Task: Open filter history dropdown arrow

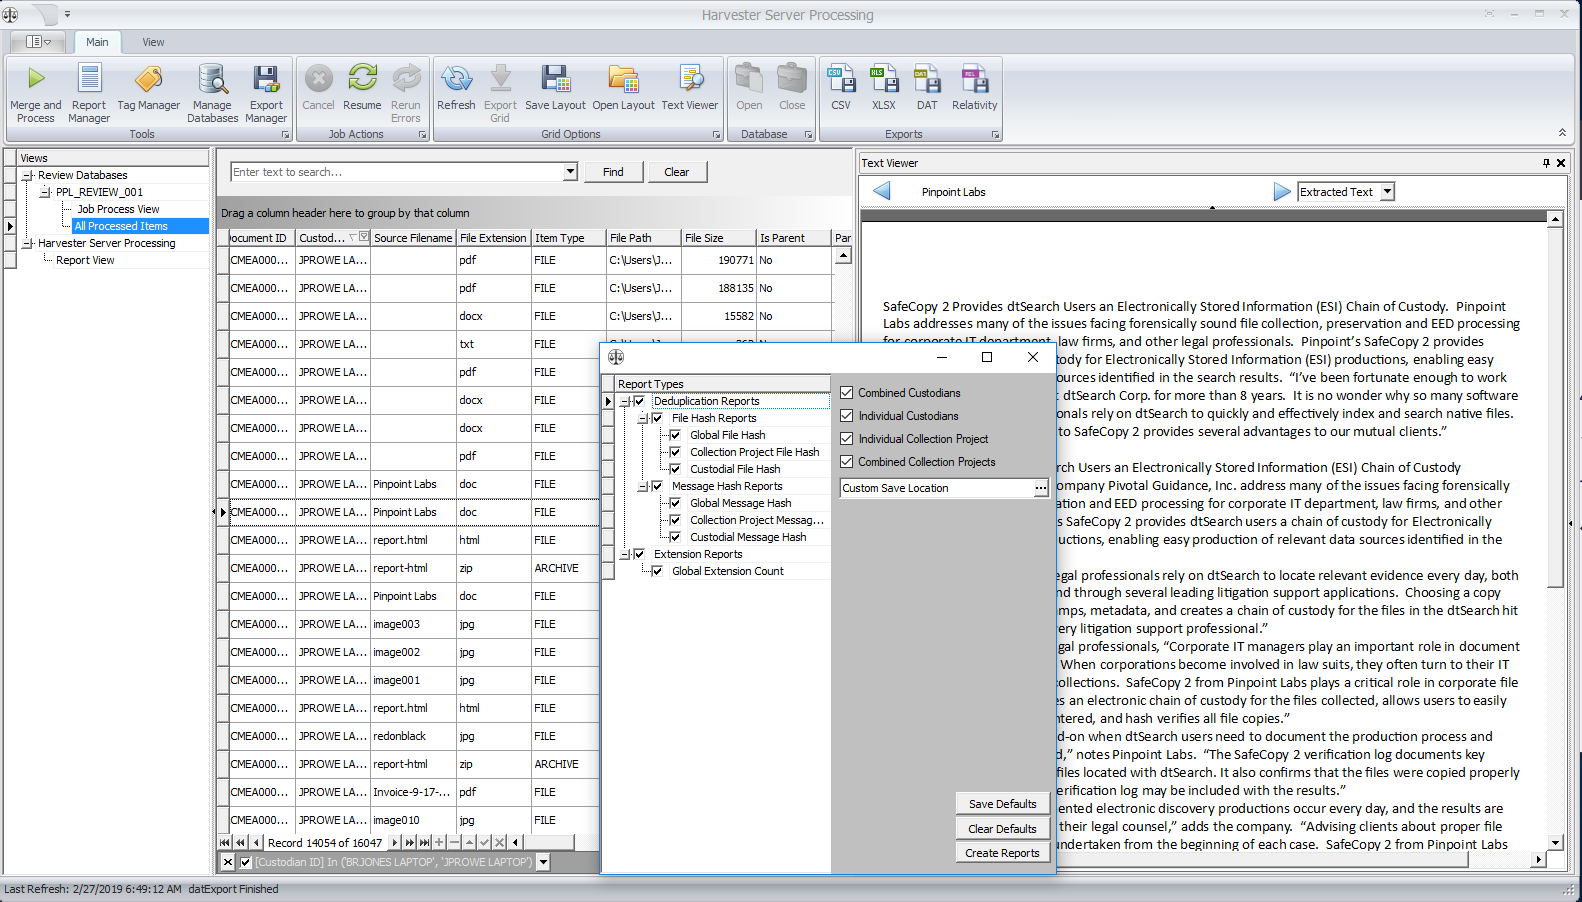Action: (x=543, y=862)
